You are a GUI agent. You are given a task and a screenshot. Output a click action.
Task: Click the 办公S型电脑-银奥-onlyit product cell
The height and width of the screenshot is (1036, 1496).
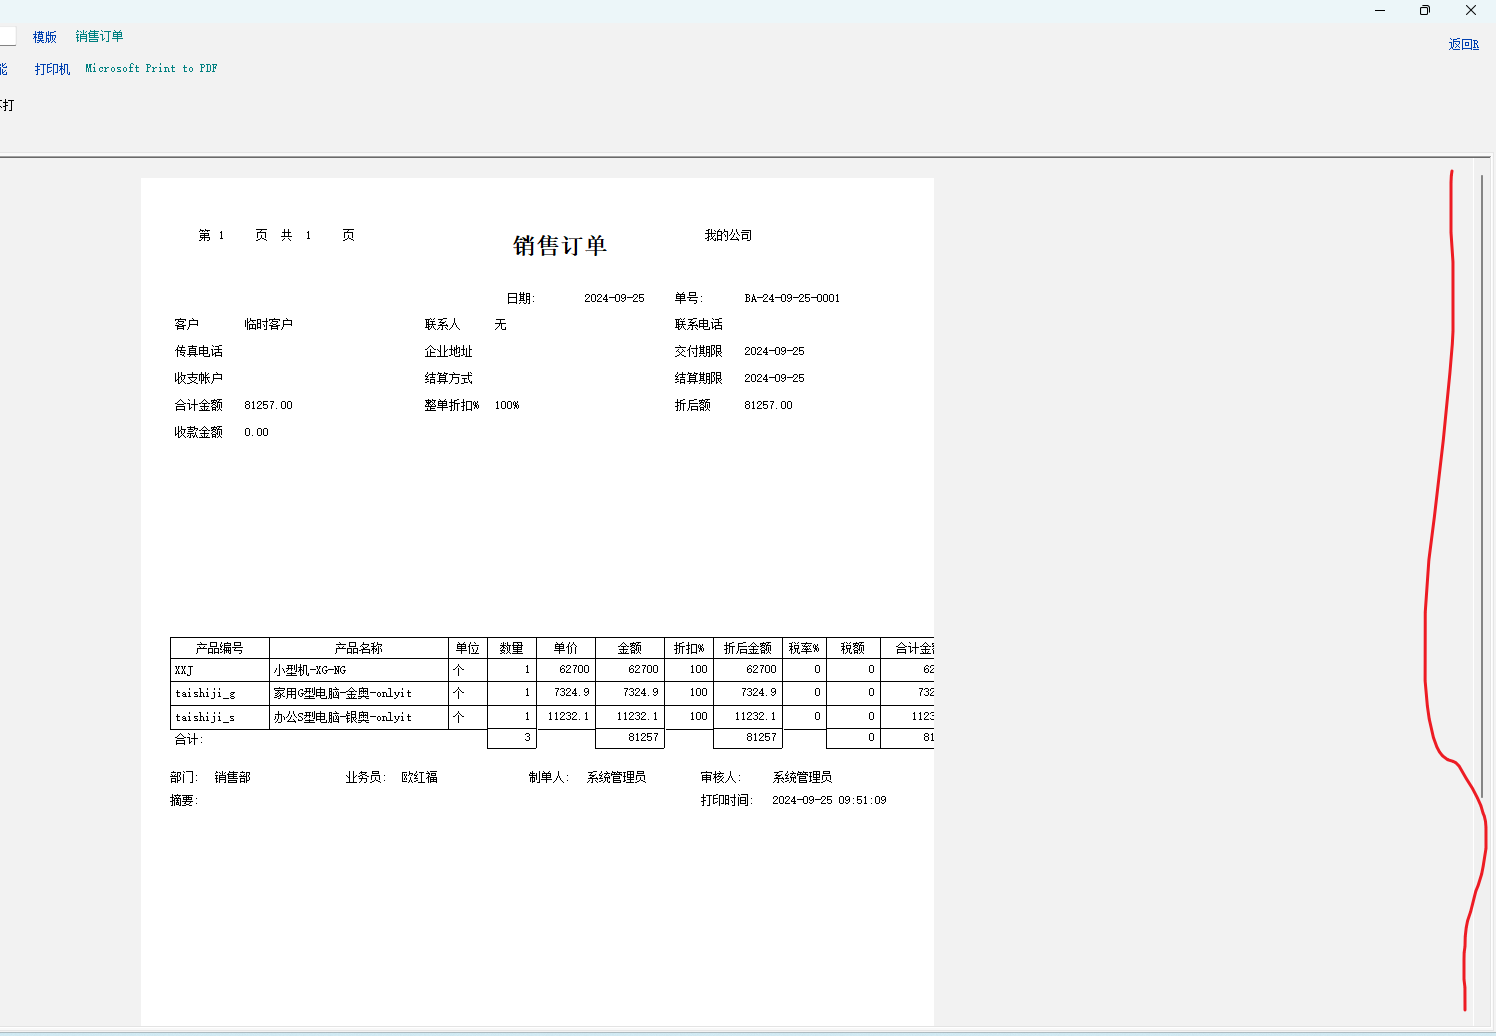pos(343,717)
